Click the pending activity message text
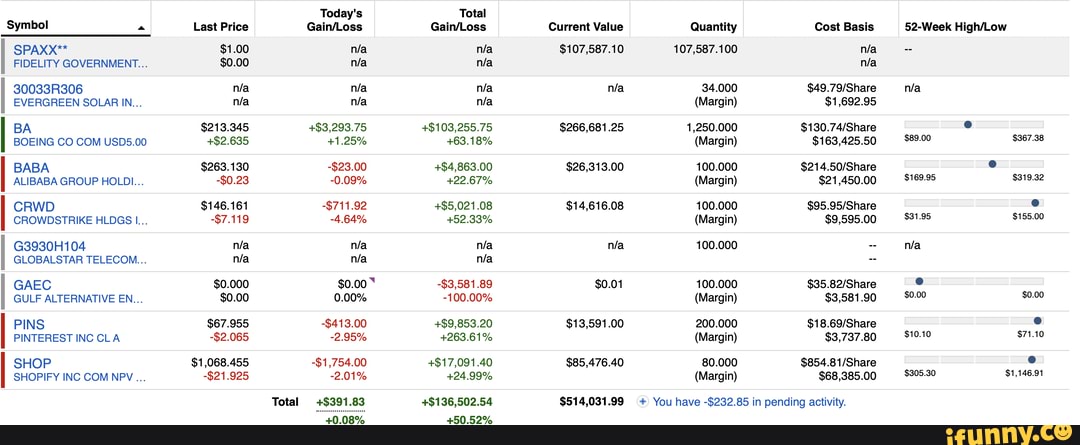Screen dimensions: 1080x445 [x=749, y=402]
